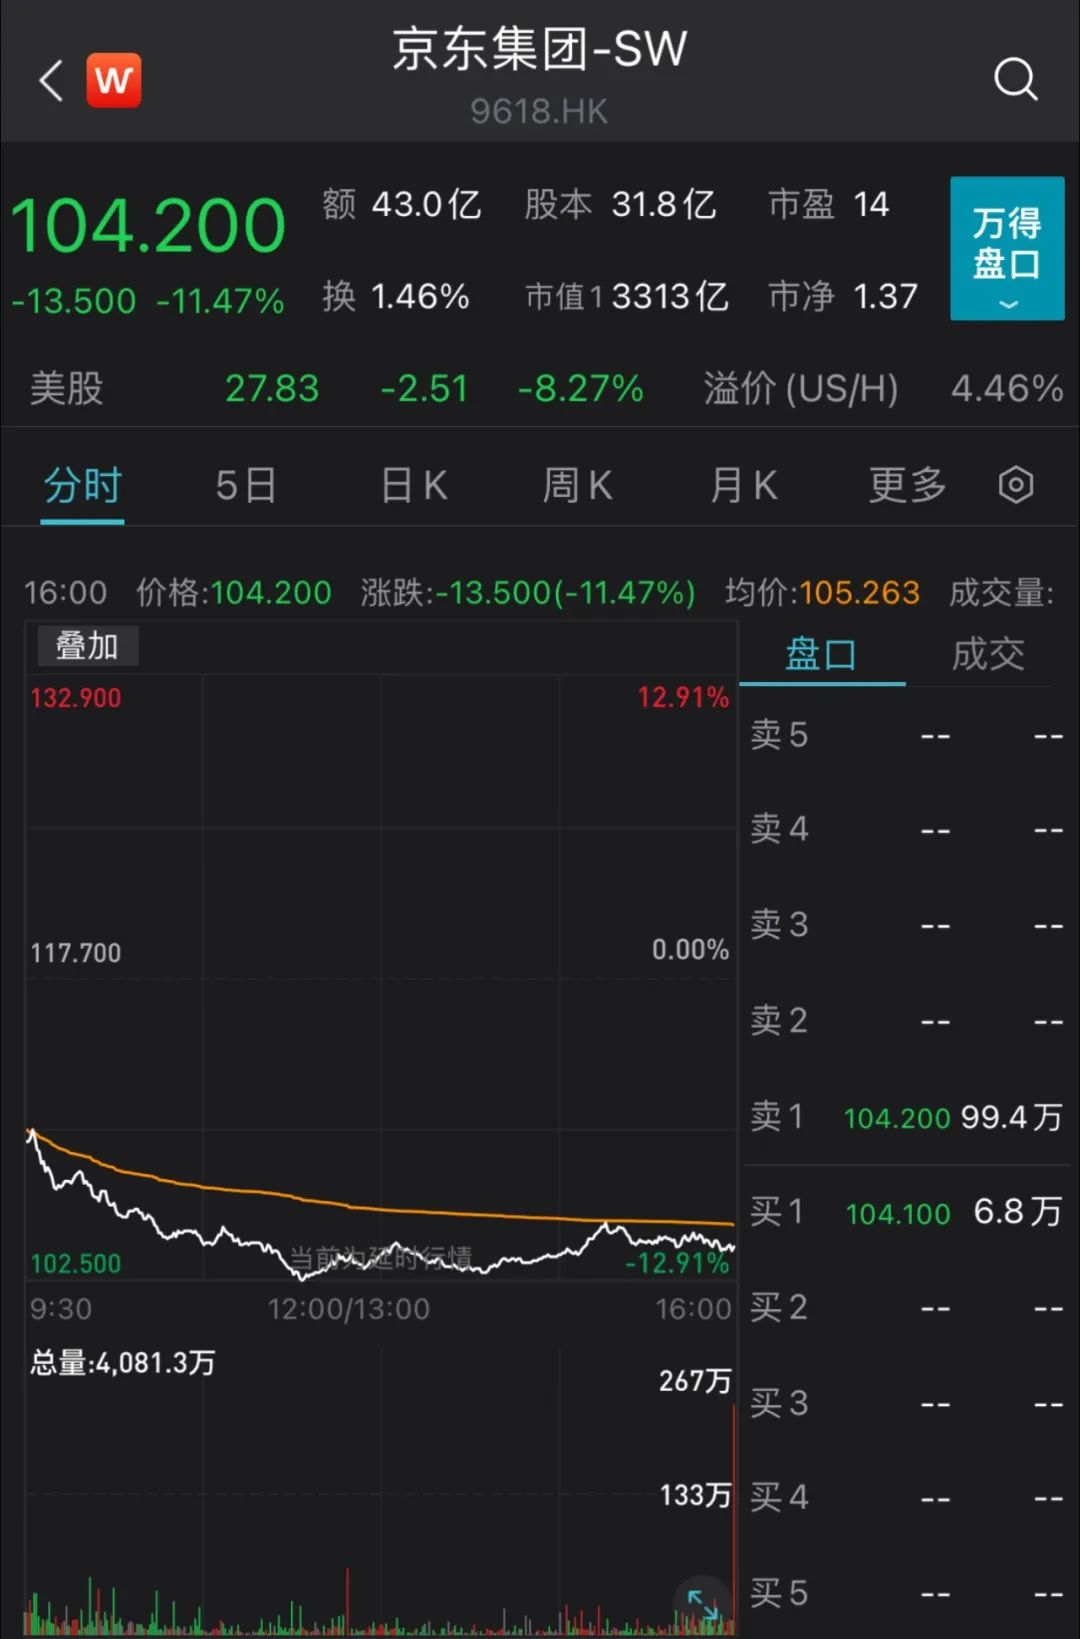
Task: Tap the 买4 order row label
Action: click(x=779, y=1497)
